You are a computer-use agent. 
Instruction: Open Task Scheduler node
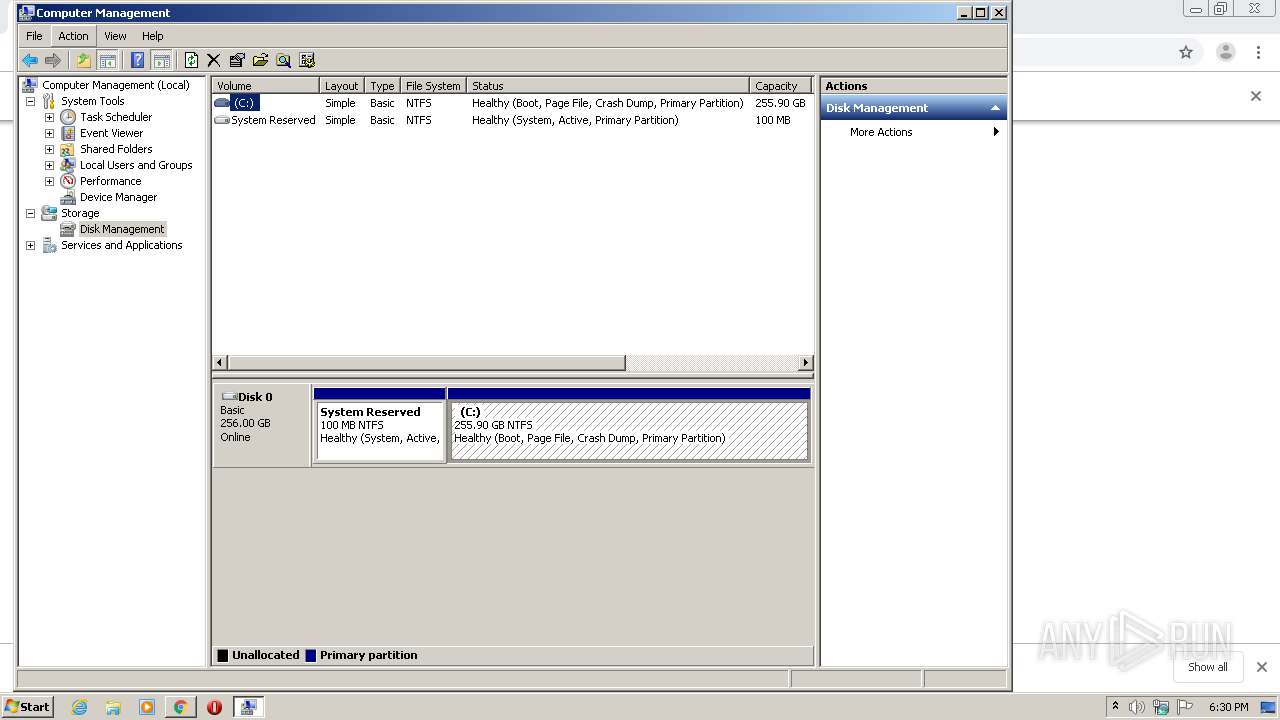point(116,117)
